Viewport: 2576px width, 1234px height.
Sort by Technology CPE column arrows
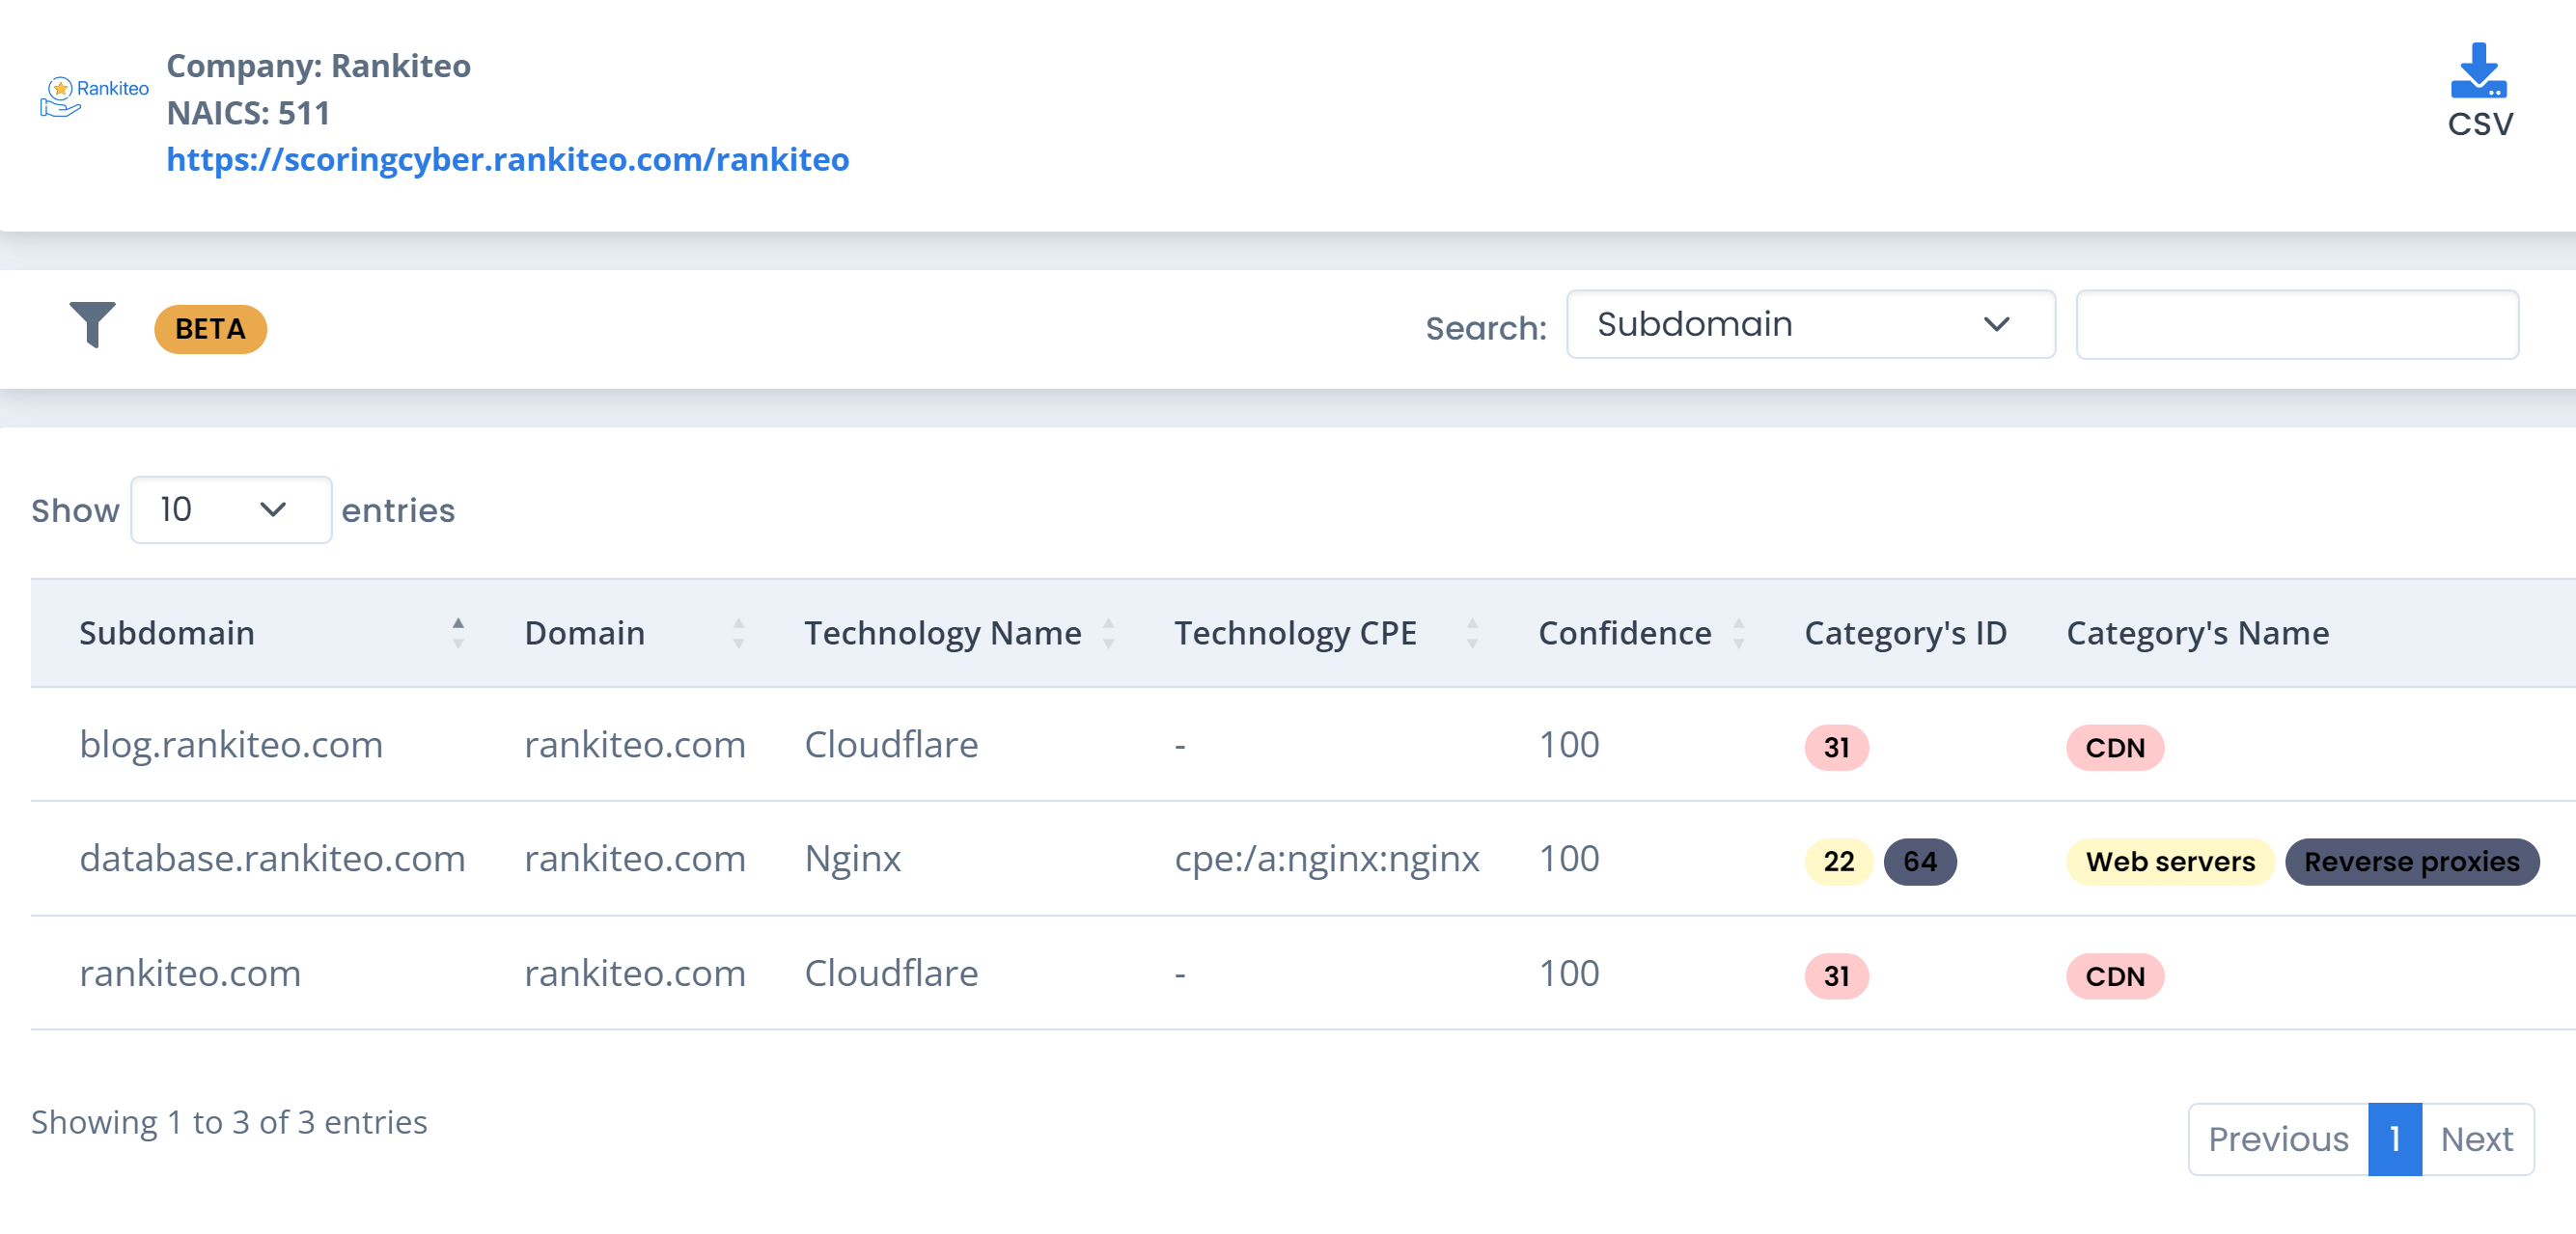tap(1471, 632)
